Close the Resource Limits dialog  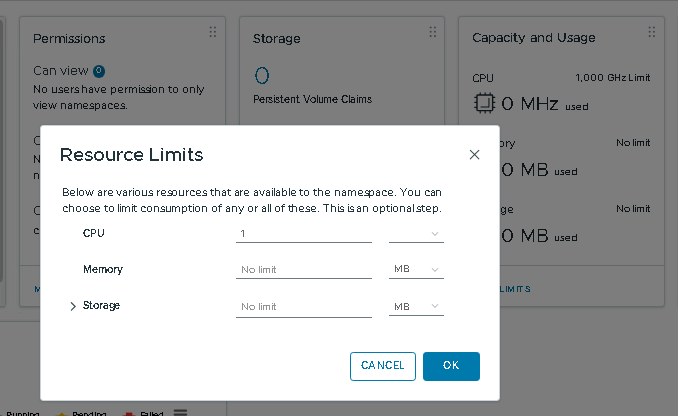point(474,155)
